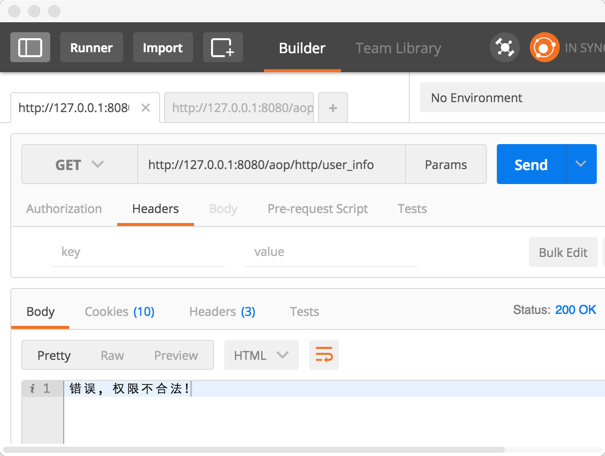Click the Send button
The height and width of the screenshot is (456, 605).
click(x=530, y=165)
